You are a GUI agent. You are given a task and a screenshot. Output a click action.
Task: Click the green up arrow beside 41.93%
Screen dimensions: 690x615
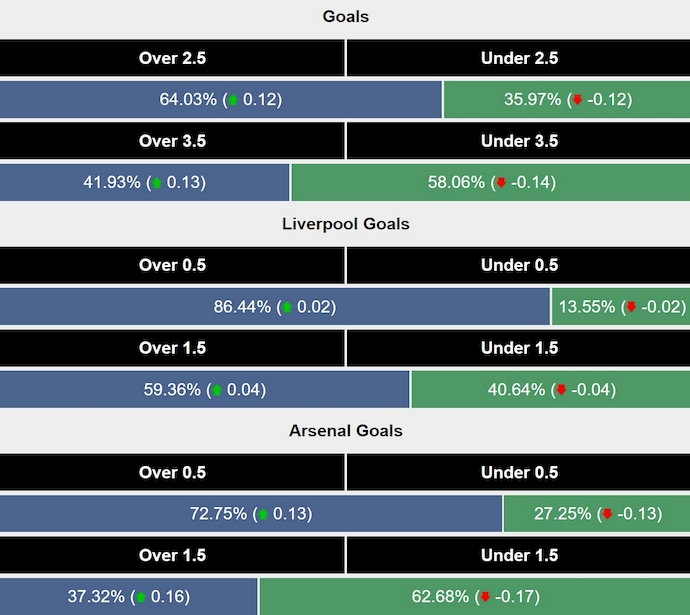(156, 183)
